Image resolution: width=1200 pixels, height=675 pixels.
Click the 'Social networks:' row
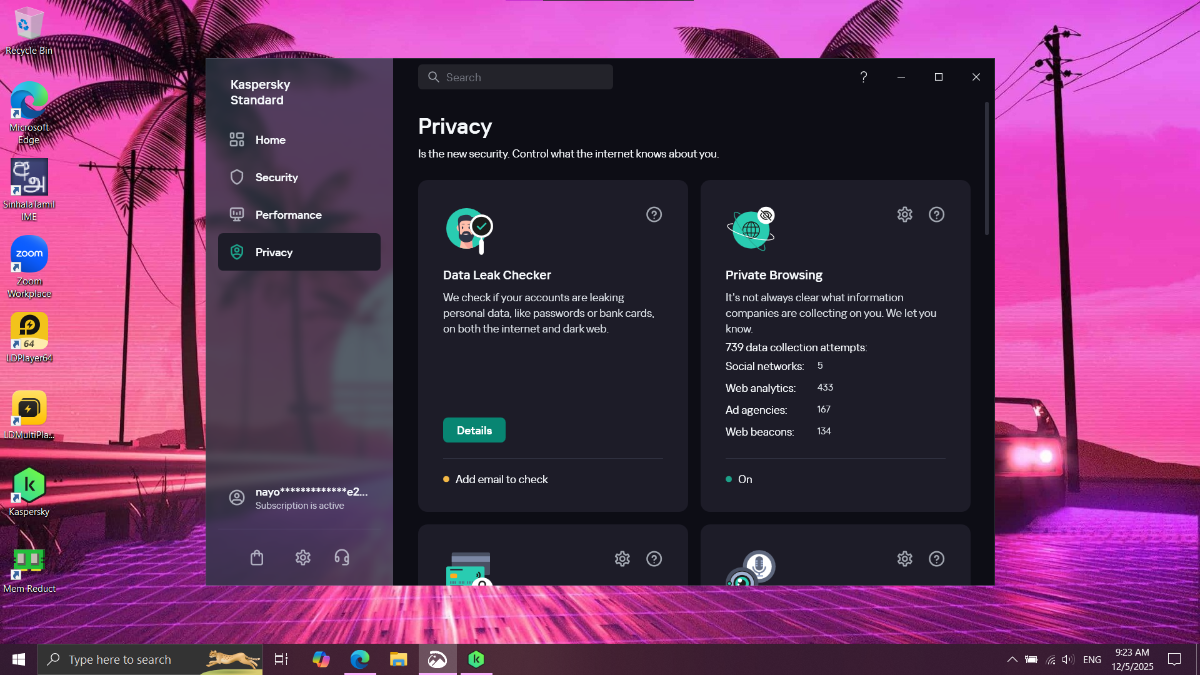click(774, 366)
